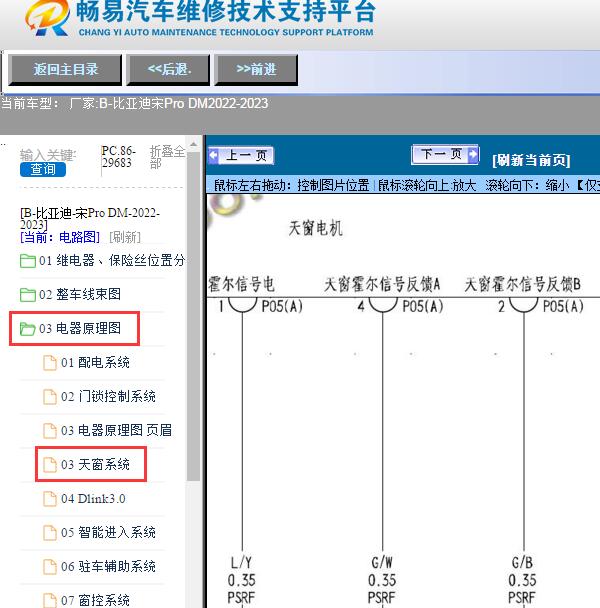Click the sidebar scrollbar up arrow

point(193,145)
